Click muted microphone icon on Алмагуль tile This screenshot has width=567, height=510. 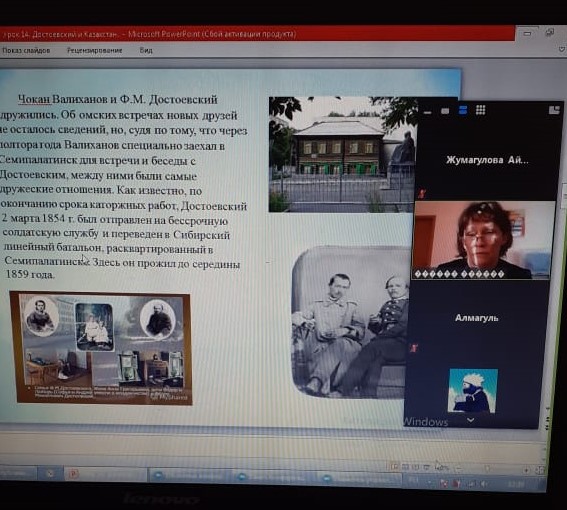coord(414,348)
